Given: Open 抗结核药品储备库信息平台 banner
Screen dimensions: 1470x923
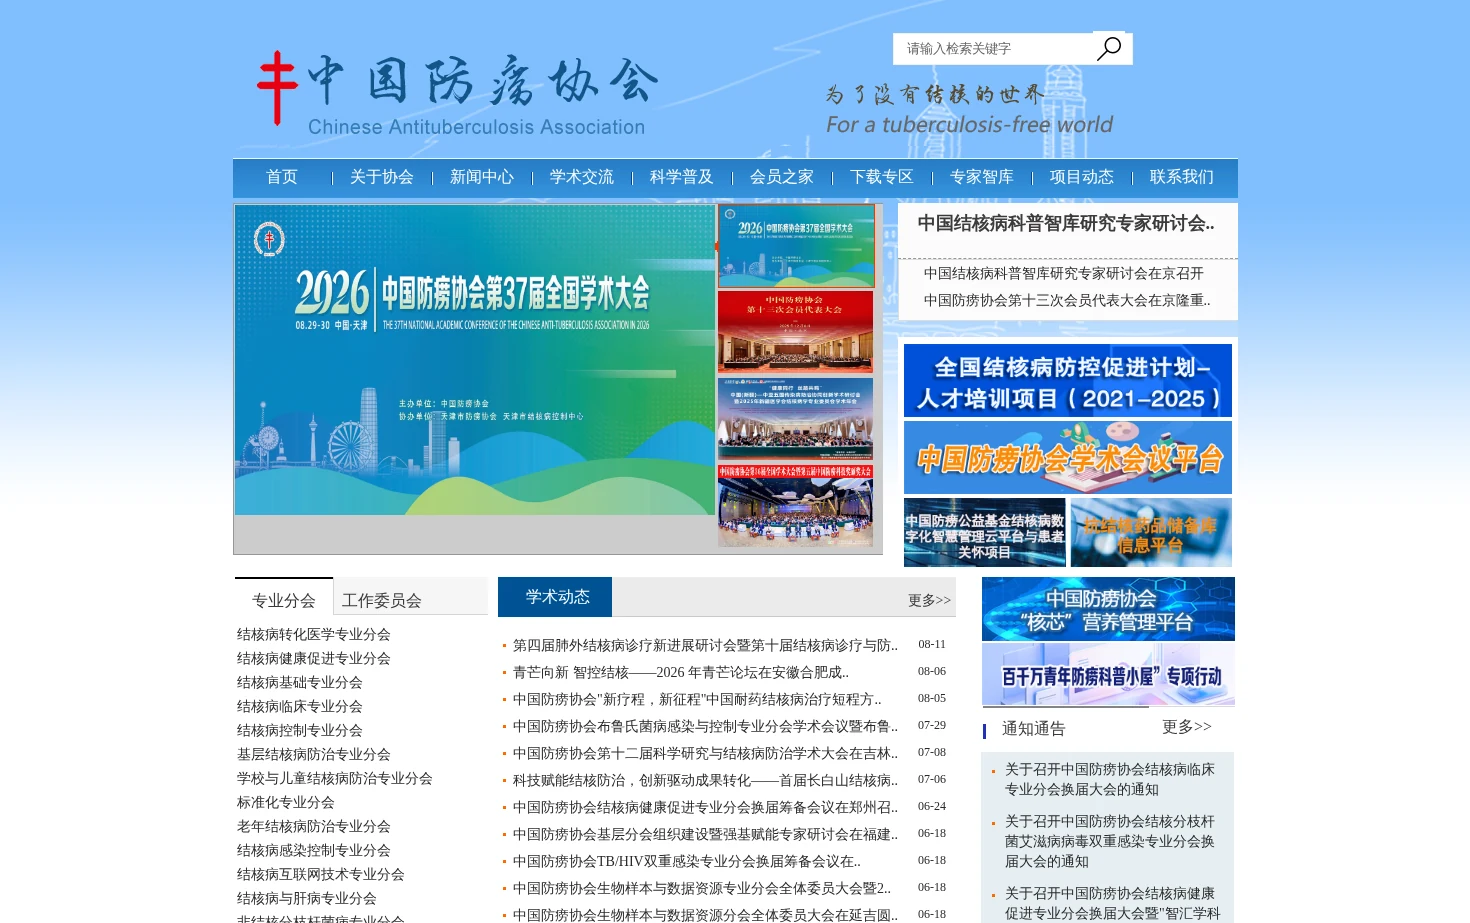Looking at the screenshot, I should [x=1151, y=532].
